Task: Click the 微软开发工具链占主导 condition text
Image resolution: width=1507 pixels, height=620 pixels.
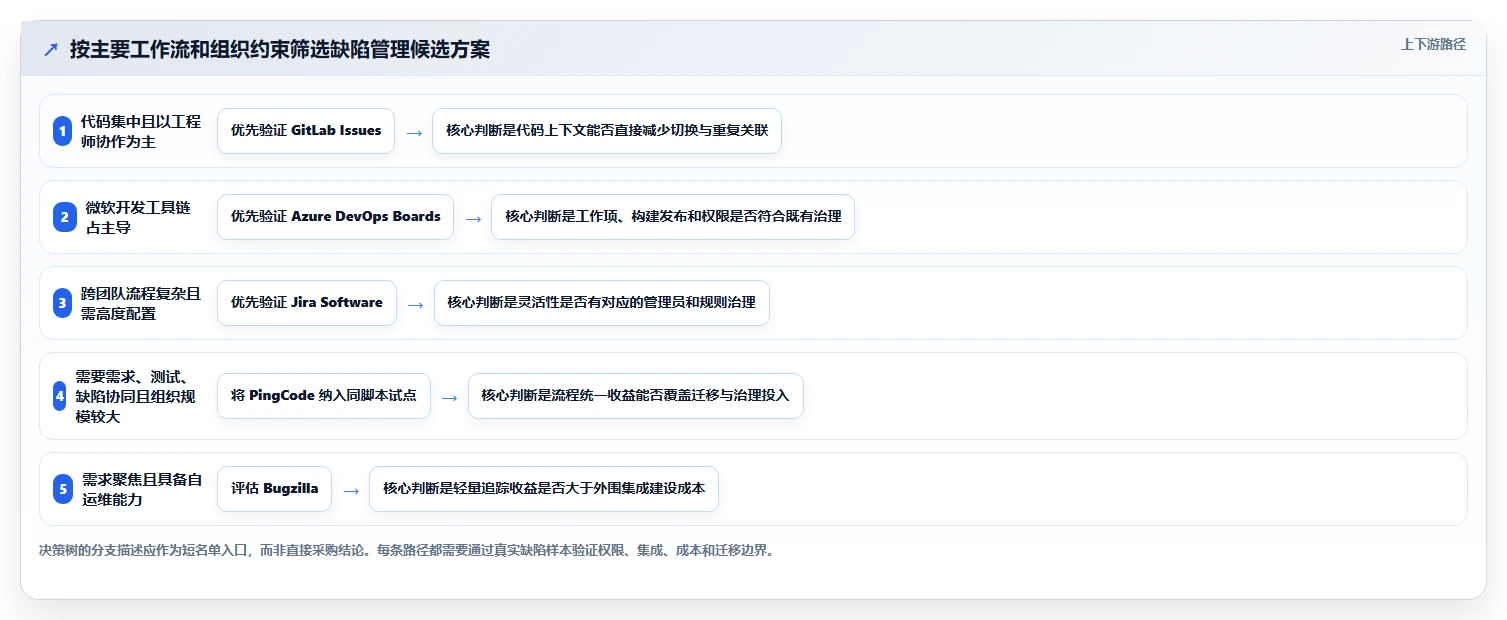Action: click(138, 217)
